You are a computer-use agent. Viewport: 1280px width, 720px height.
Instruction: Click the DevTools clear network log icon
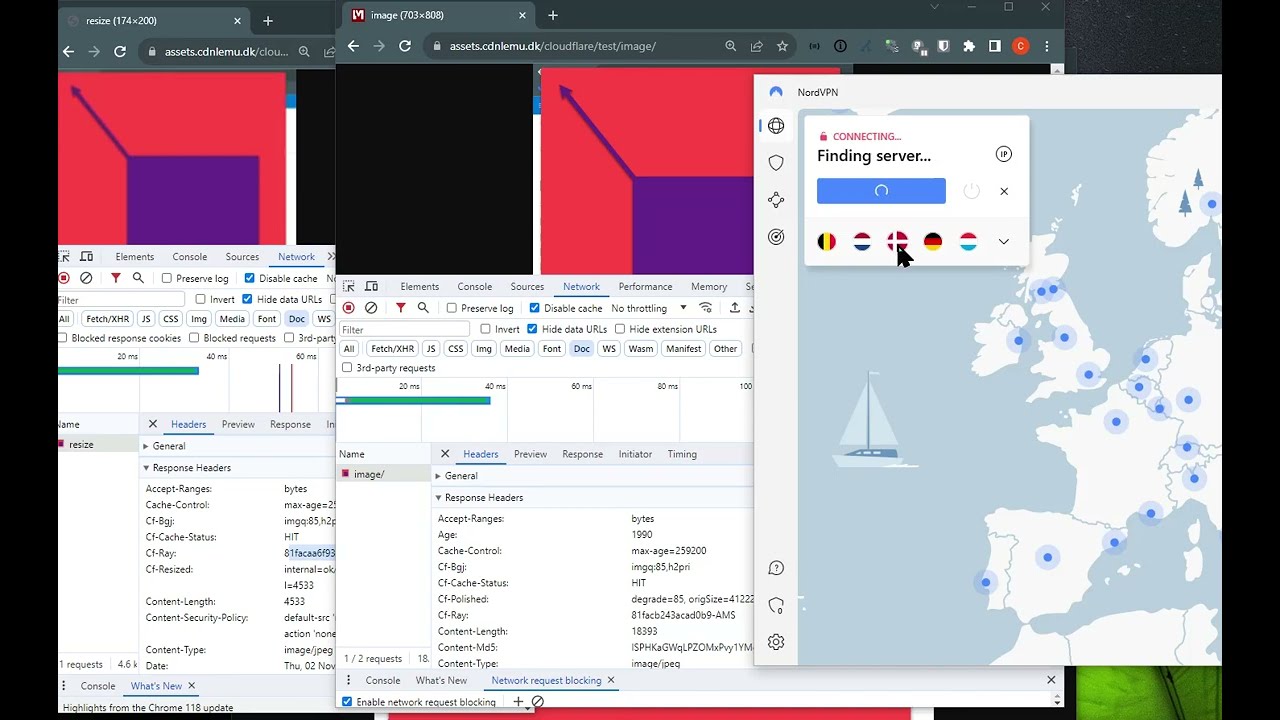click(371, 308)
